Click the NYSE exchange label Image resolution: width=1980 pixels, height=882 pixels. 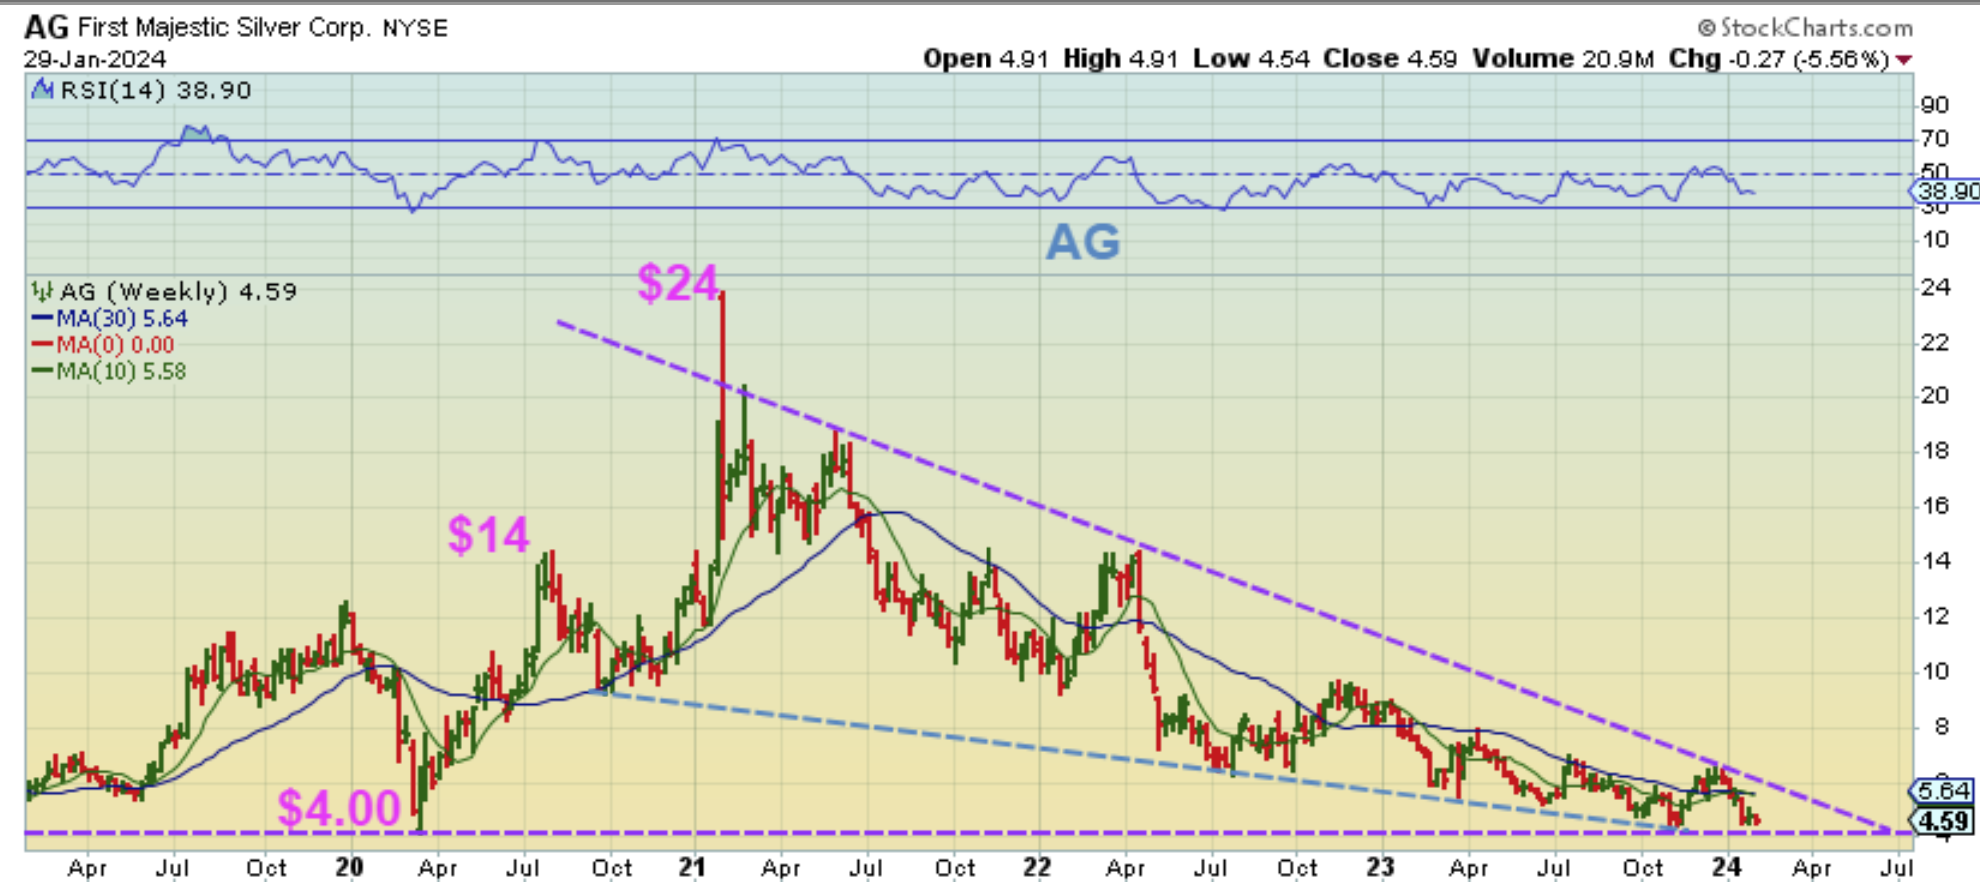pos(415,28)
